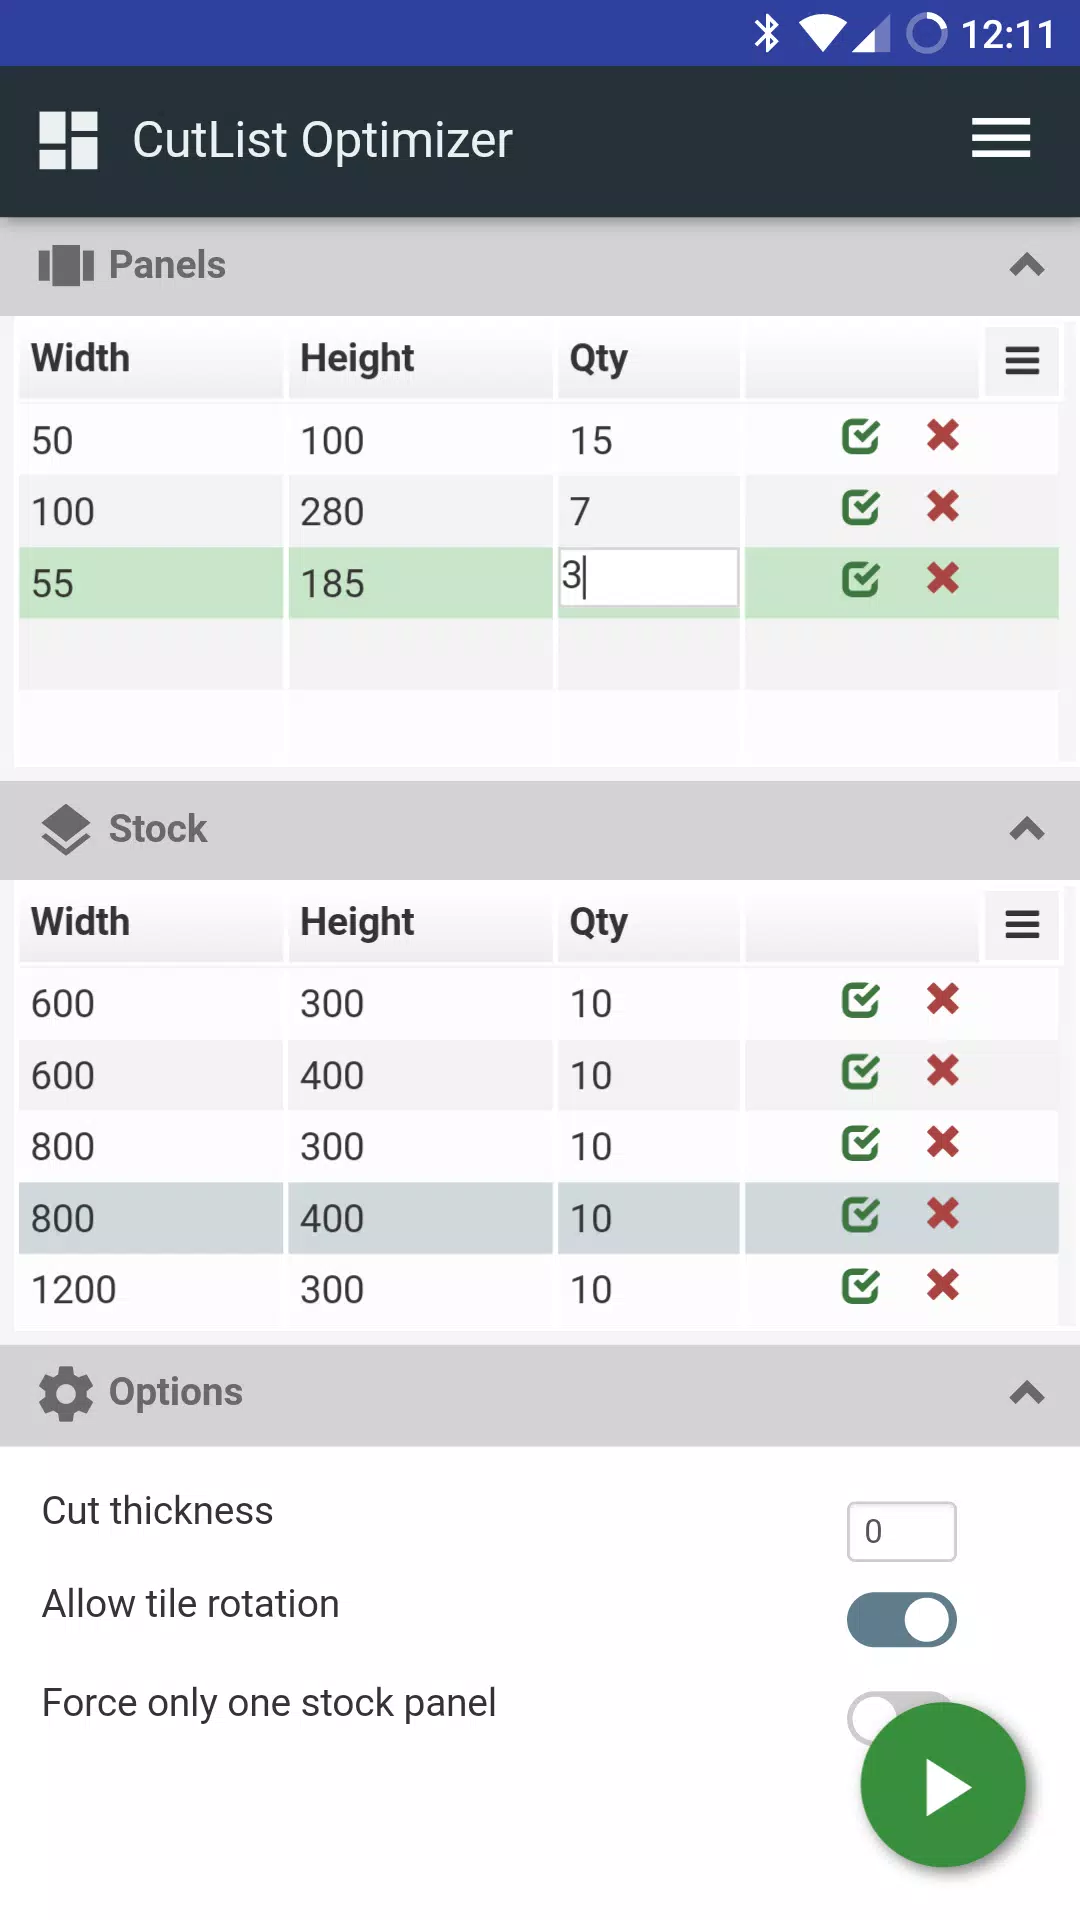
Task: Select the 800 x 400 stock width cell
Action: 151,1218
